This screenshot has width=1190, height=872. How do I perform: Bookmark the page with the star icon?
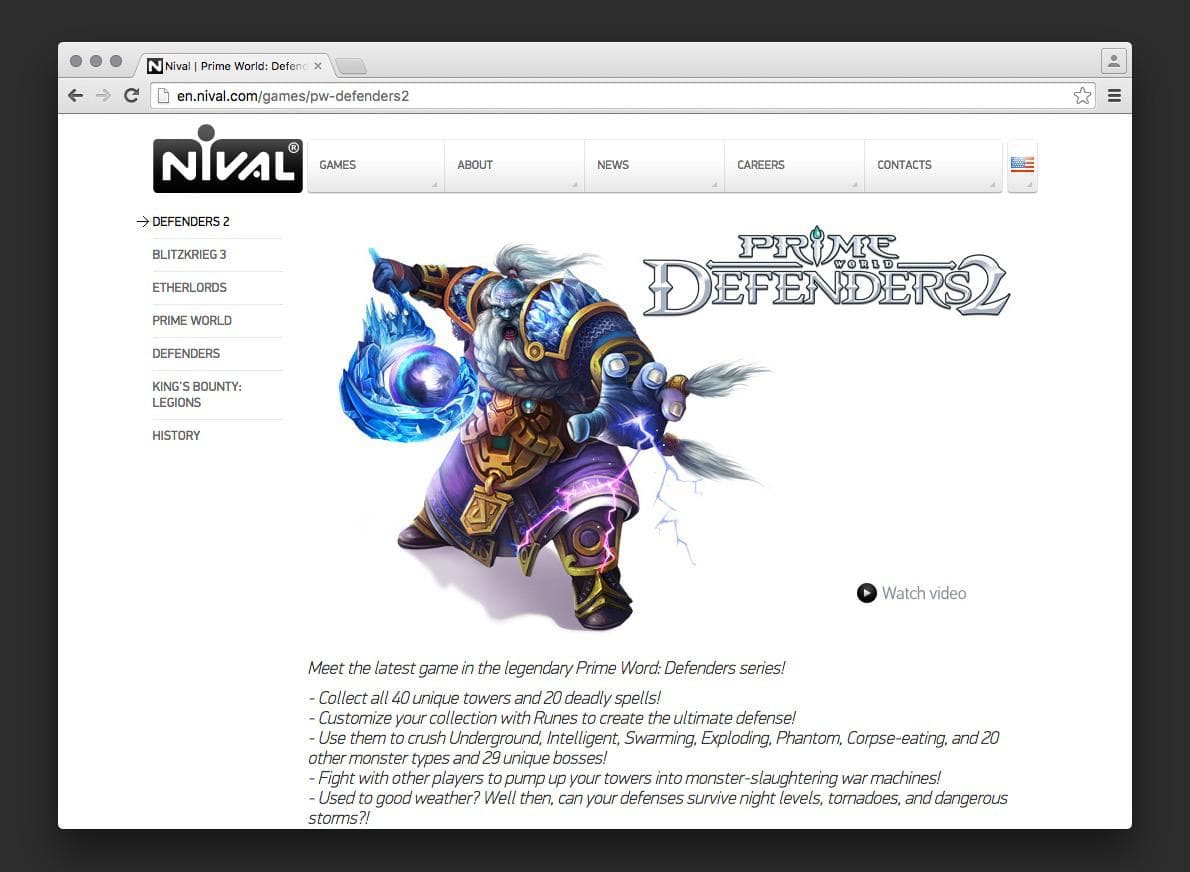[1081, 96]
